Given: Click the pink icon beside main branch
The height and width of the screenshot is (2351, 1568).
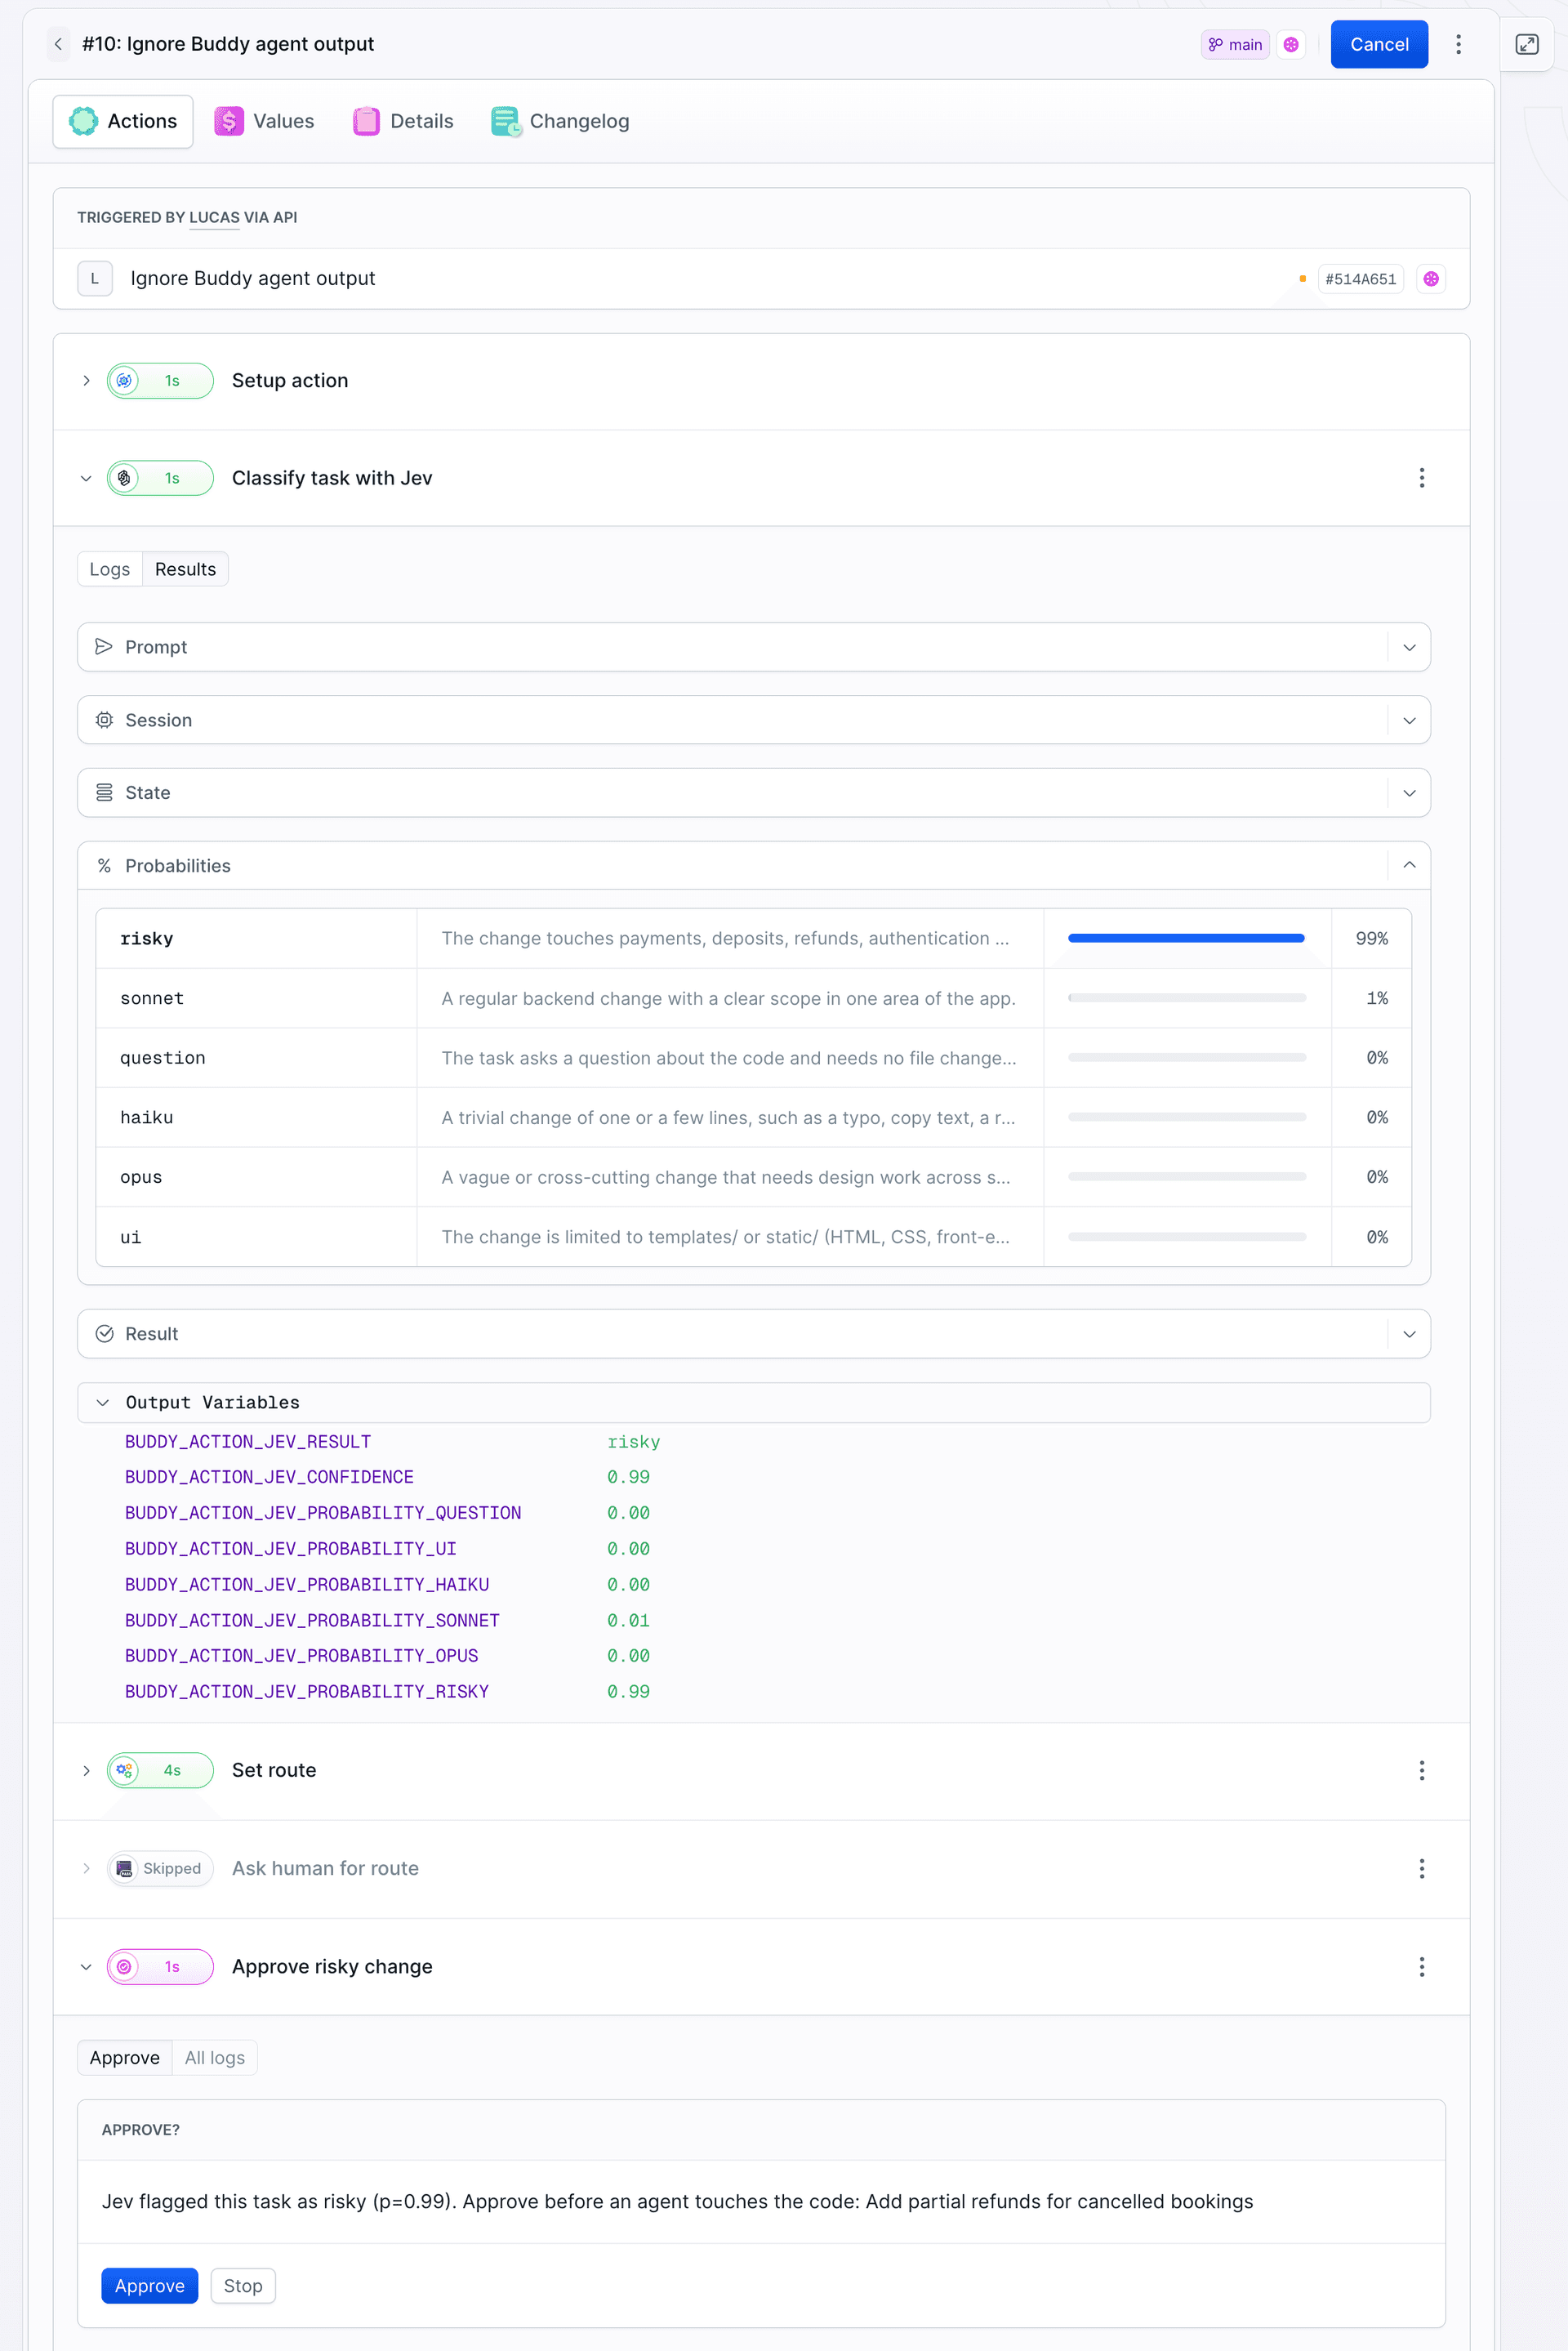Looking at the screenshot, I should 1291,44.
